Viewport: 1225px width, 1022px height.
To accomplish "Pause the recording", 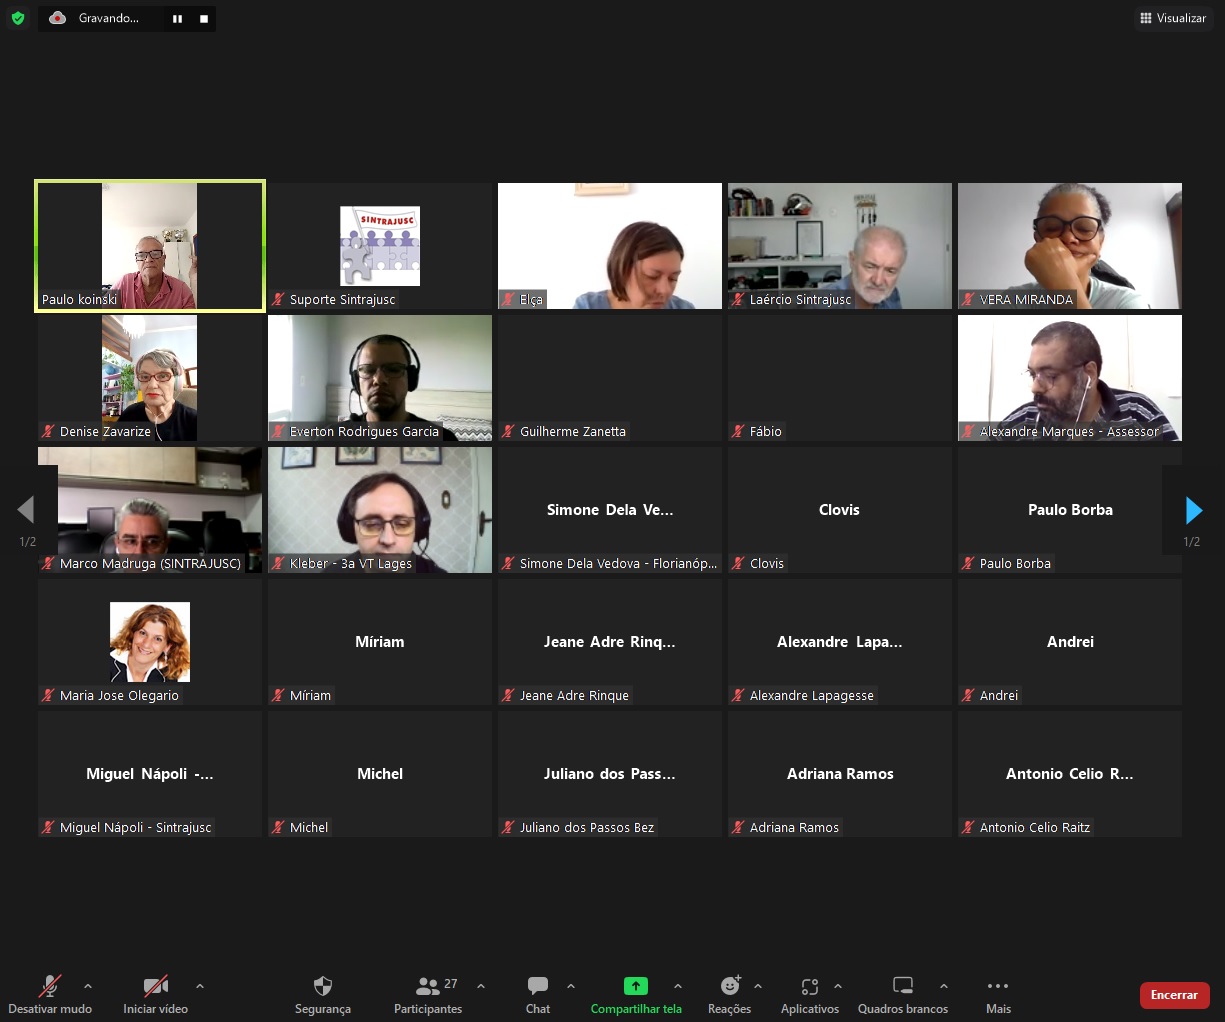I will pyautogui.click(x=177, y=19).
